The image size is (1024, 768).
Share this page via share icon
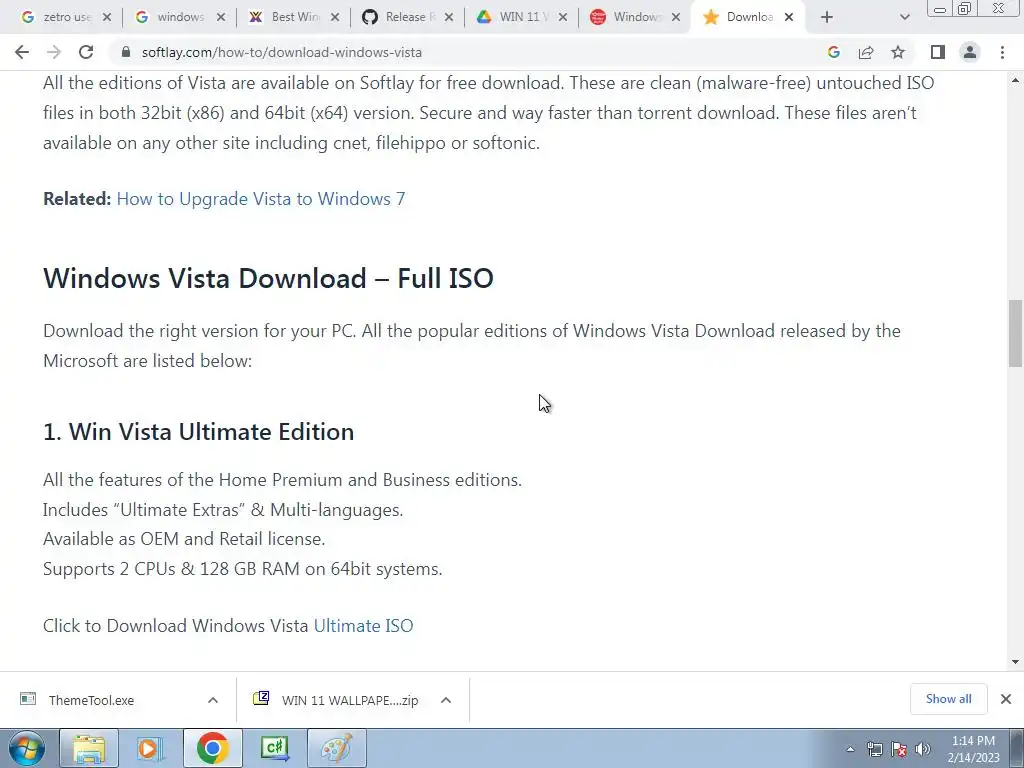click(866, 52)
